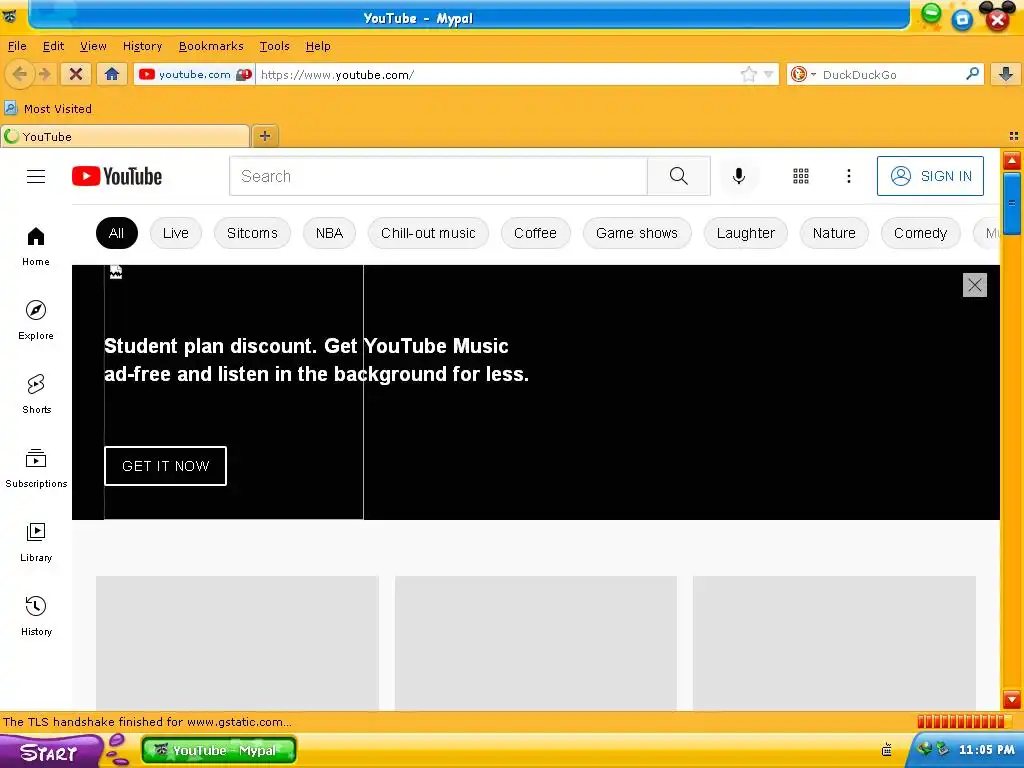The height and width of the screenshot is (768, 1024).
Task: Open Subscriptions in the sidebar
Action: pyautogui.click(x=36, y=468)
